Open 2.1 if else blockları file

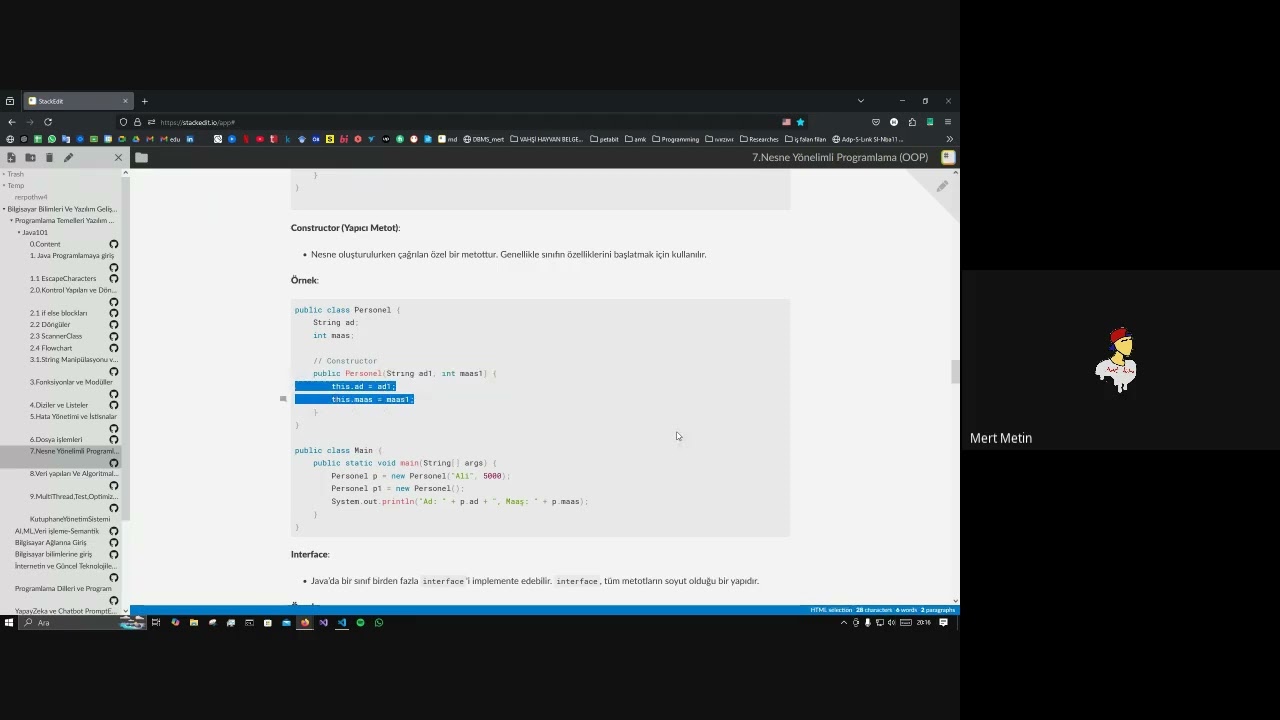tap(58, 313)
